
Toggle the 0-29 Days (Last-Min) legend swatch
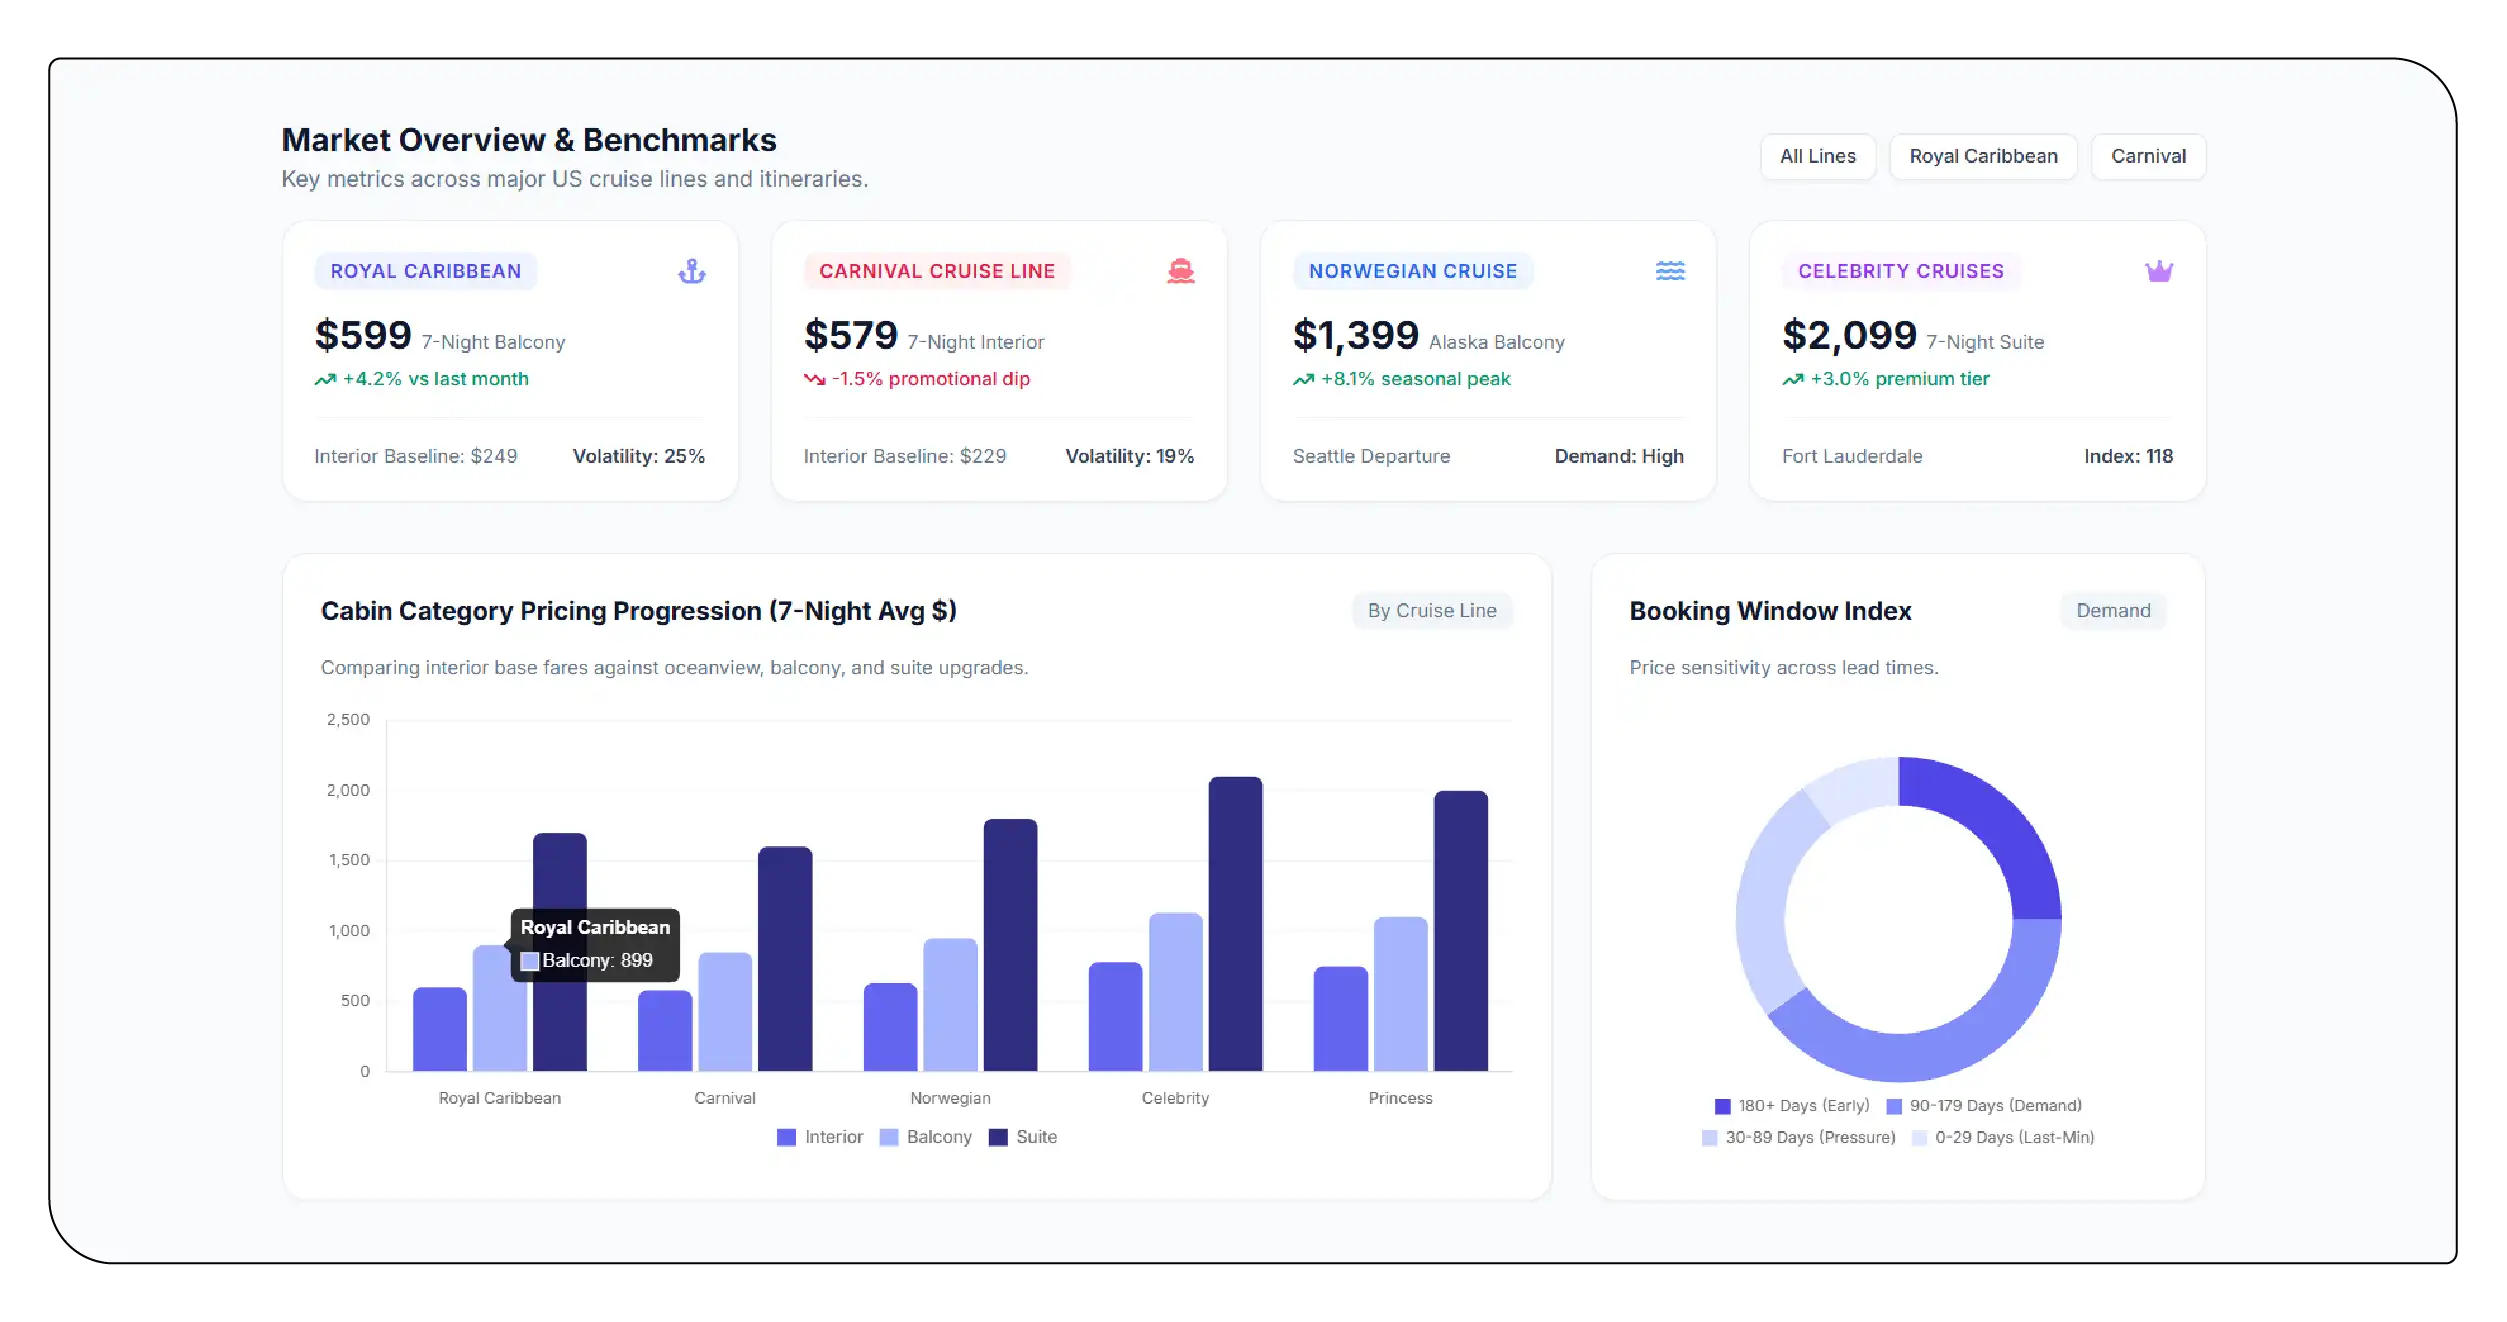[1919, 1138]
